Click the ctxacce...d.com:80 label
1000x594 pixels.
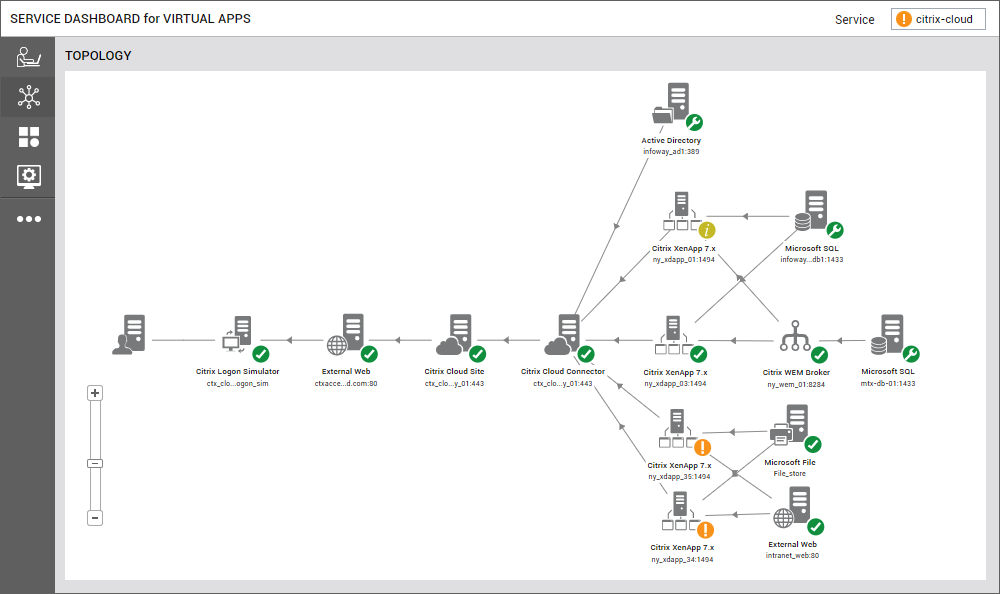(x=346, y=383)
